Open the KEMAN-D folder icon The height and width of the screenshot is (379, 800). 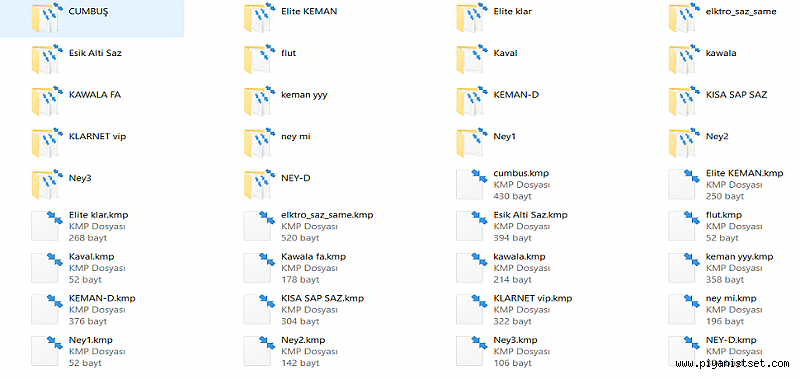tap(472, 102)
